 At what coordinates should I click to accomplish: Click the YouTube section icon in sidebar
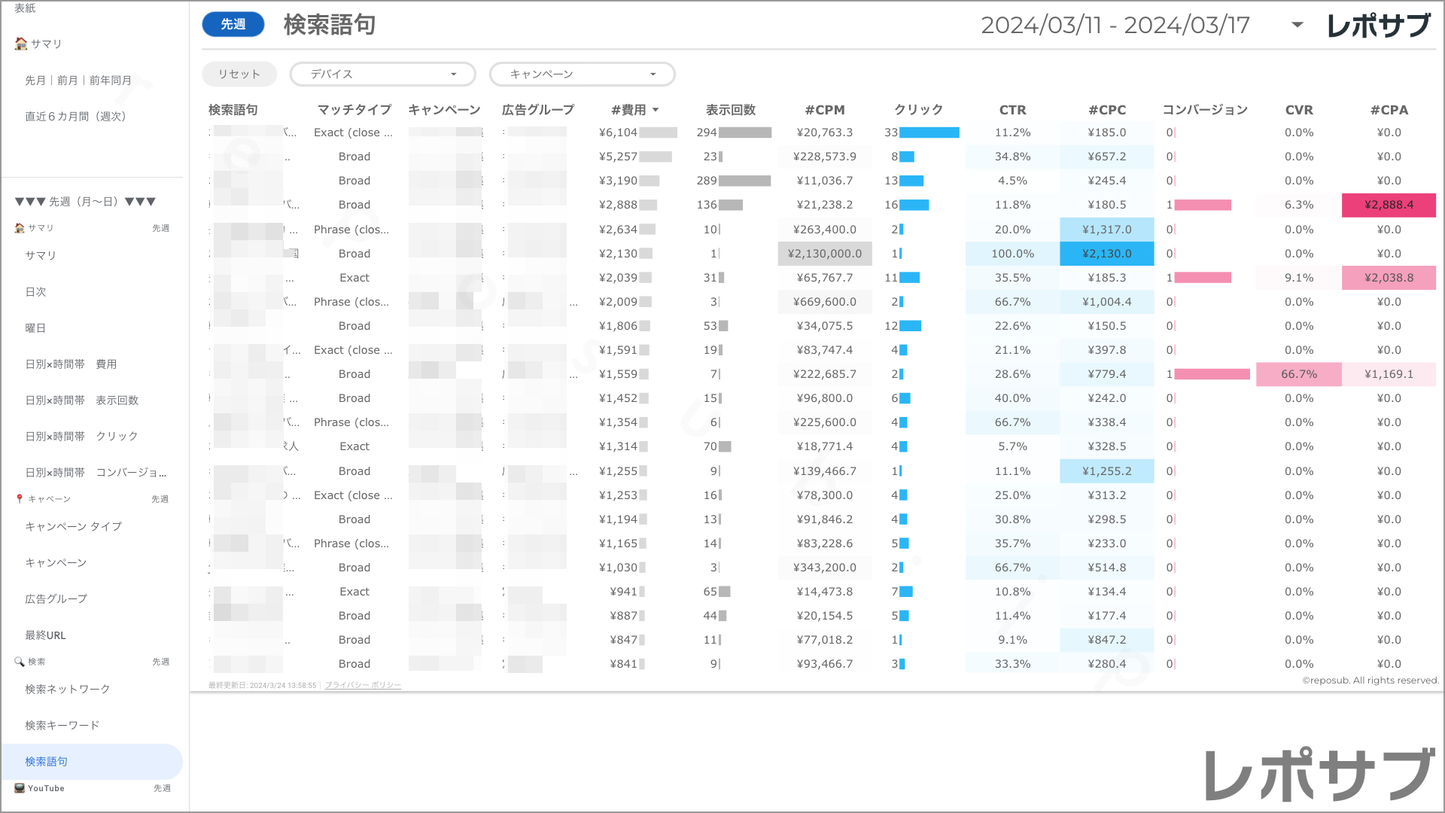19,788
